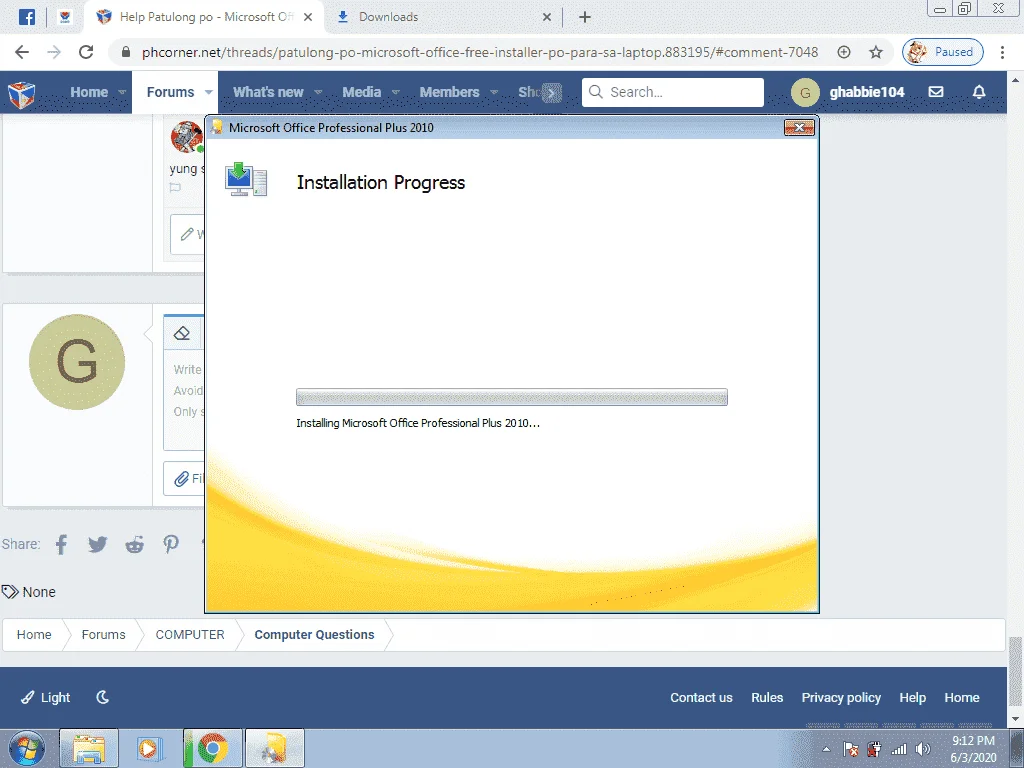The image size is (1024, 768).
Task: Click the address bar URL
Action: [x=480, y=52]
